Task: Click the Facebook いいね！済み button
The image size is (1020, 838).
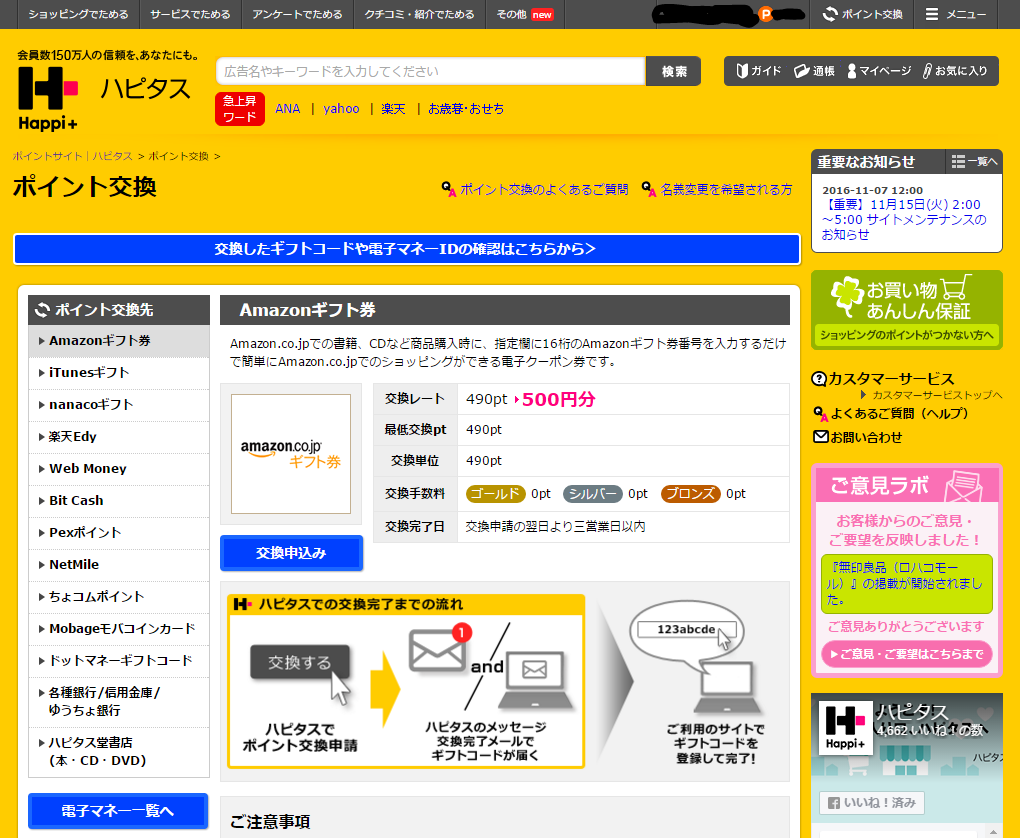Action: 872,803
